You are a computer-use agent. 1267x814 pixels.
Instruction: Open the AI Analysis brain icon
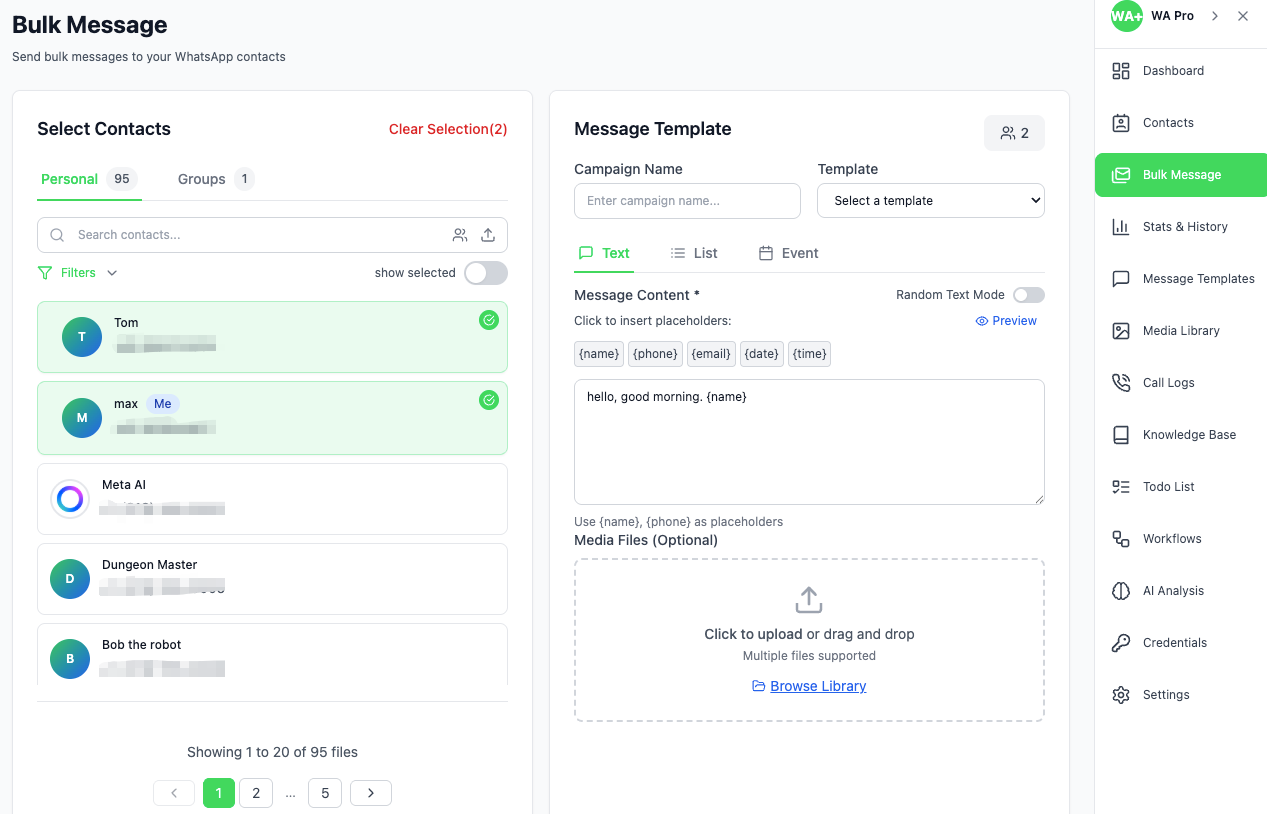tap(1121, 591)
